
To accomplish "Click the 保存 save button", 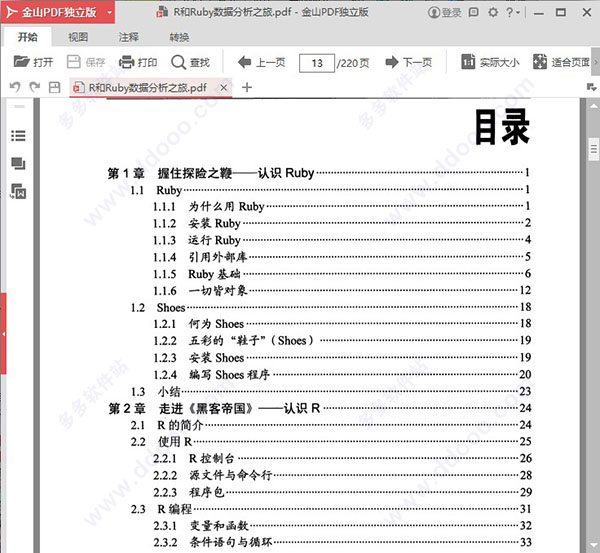I will point(86,62).
